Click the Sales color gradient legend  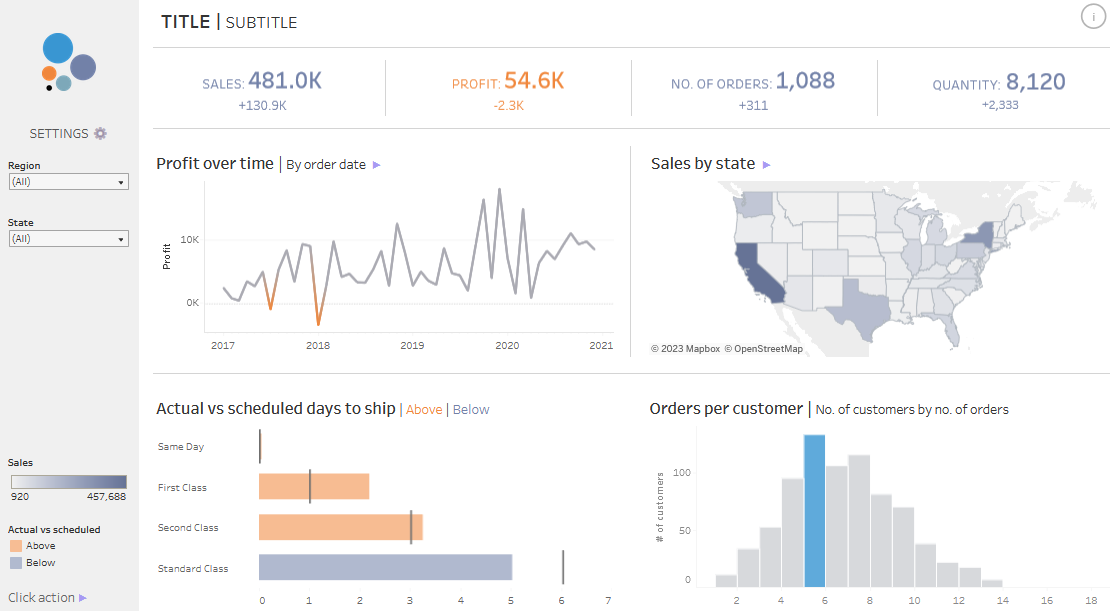68,482
